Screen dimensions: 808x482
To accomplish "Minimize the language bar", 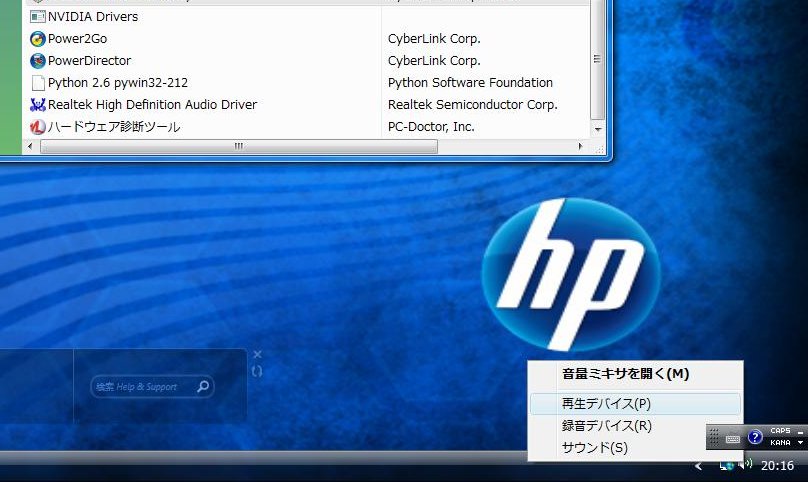I will pos(800,431).
